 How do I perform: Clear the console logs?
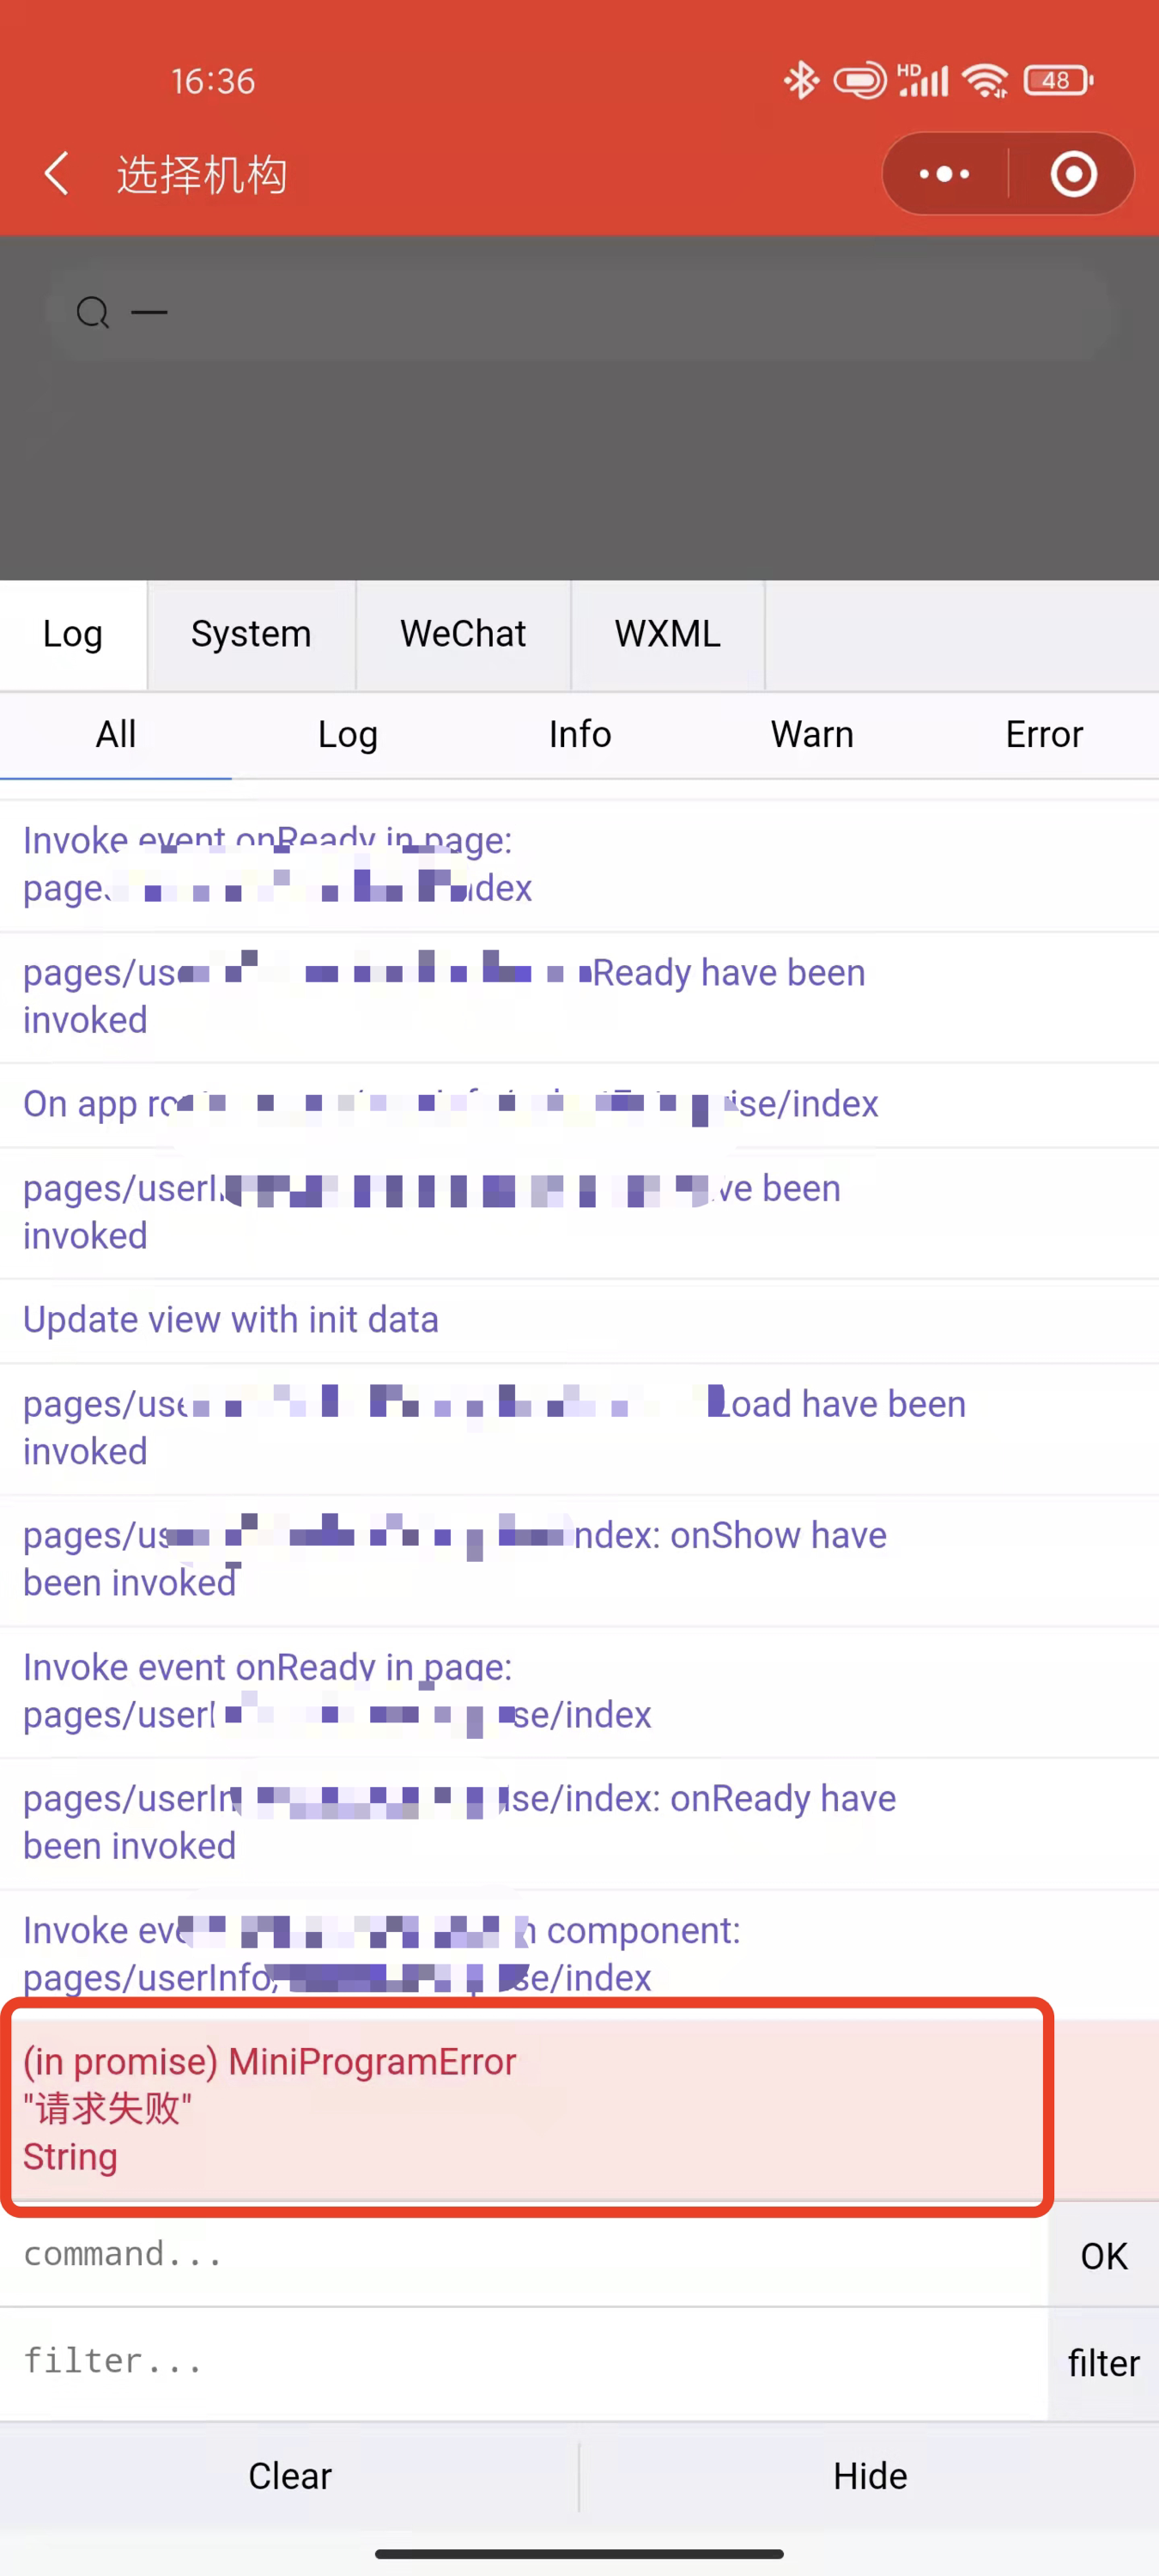pos(290,2476)
